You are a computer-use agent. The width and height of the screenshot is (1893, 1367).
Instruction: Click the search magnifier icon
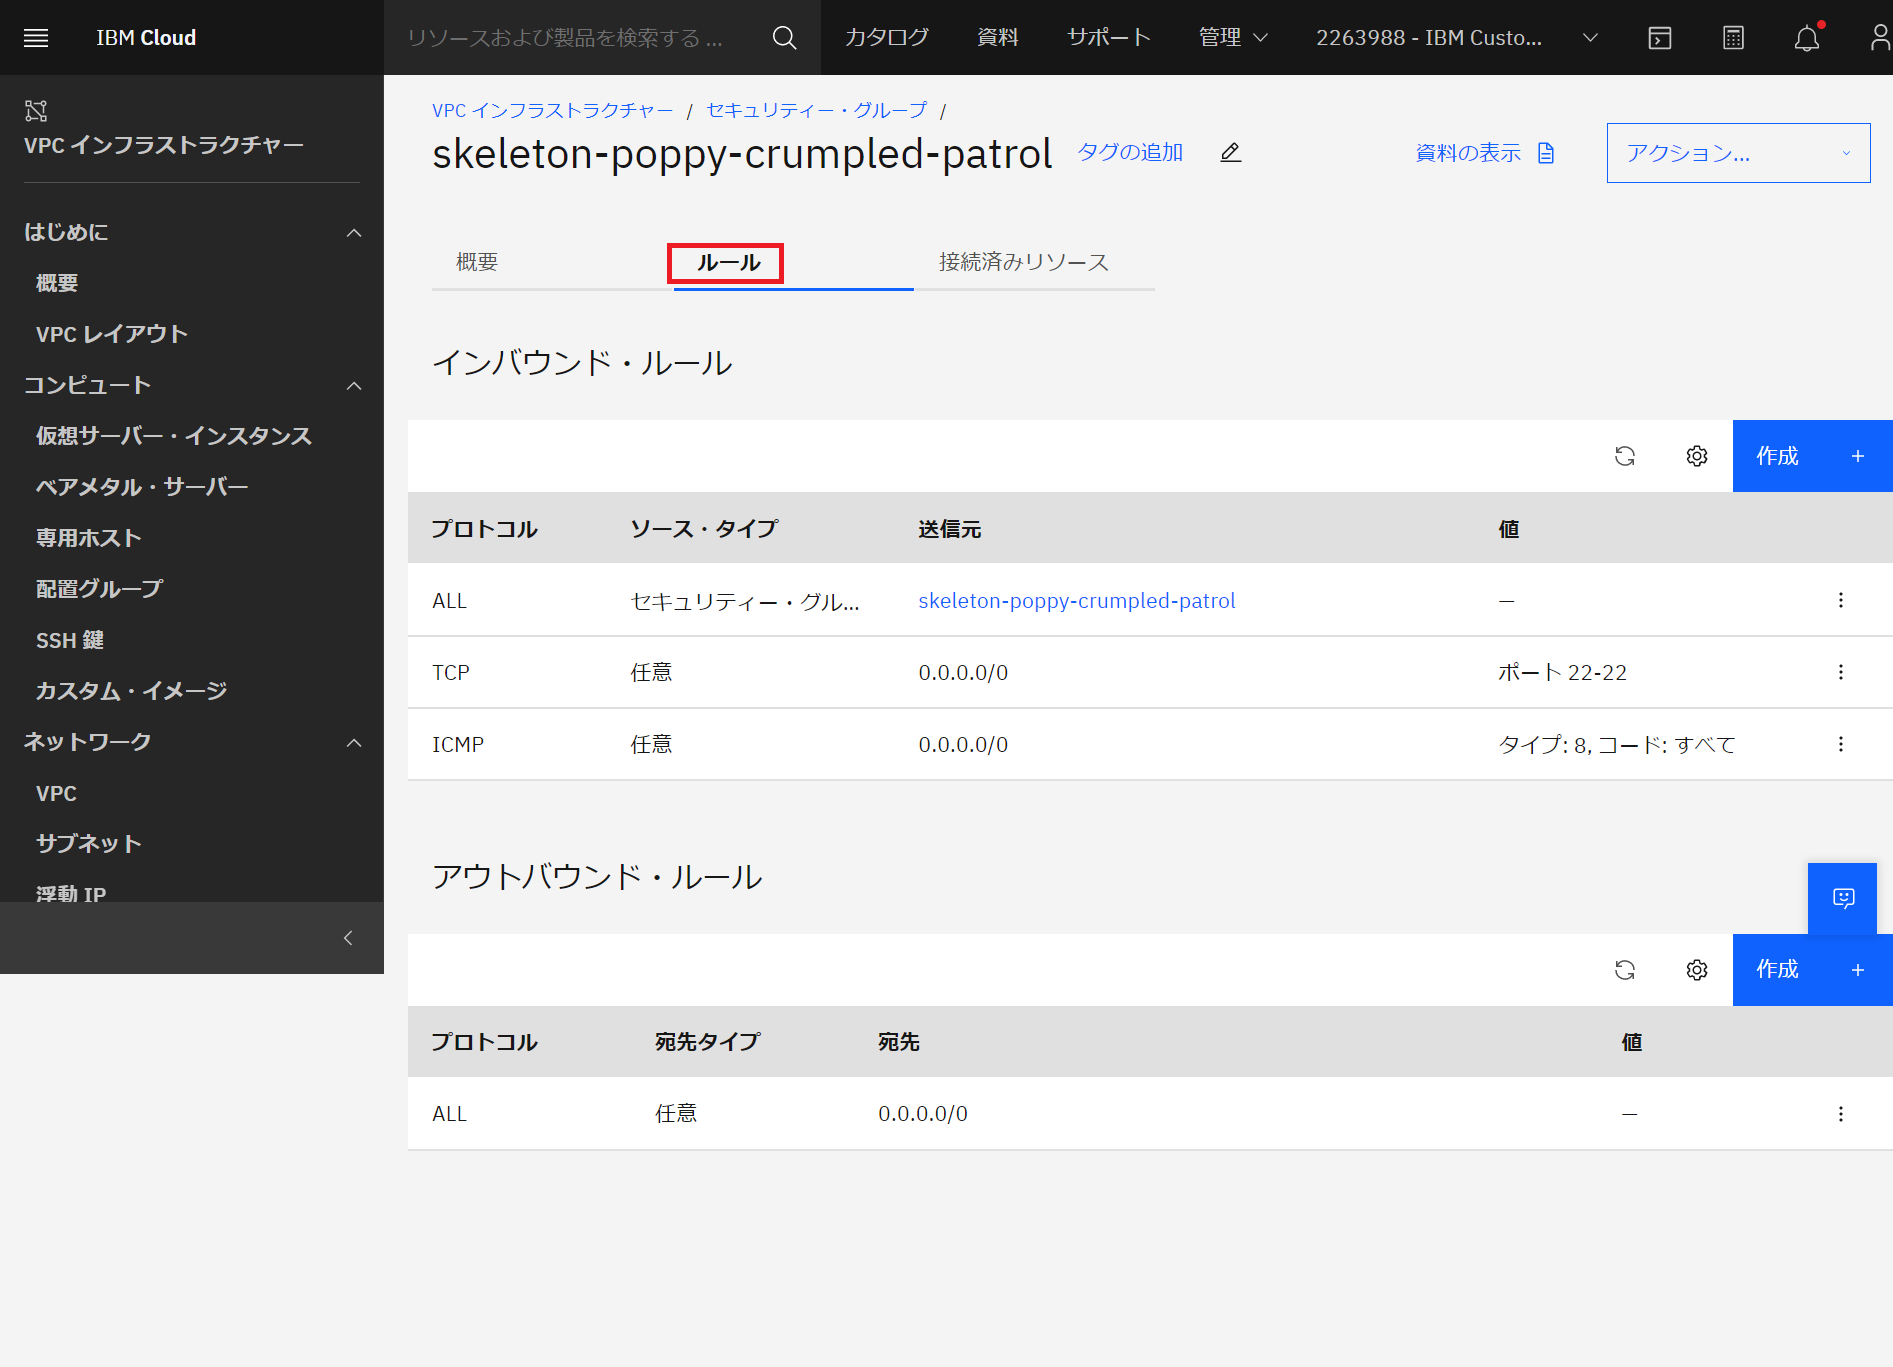pyautogui.click(x=785, y=38)
